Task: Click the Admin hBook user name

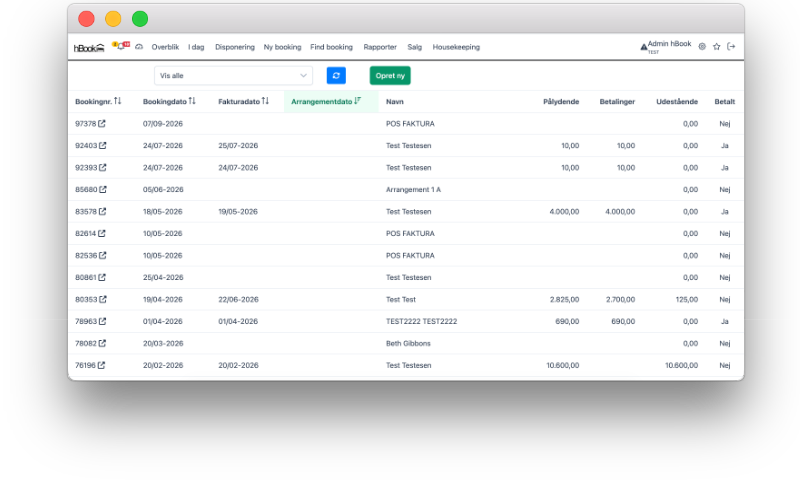Action: click(x=669, y=44)
